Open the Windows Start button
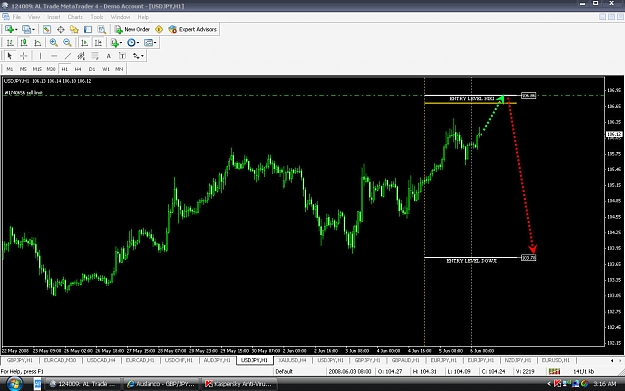Viewport: 625px width, 391px height. 14,384
